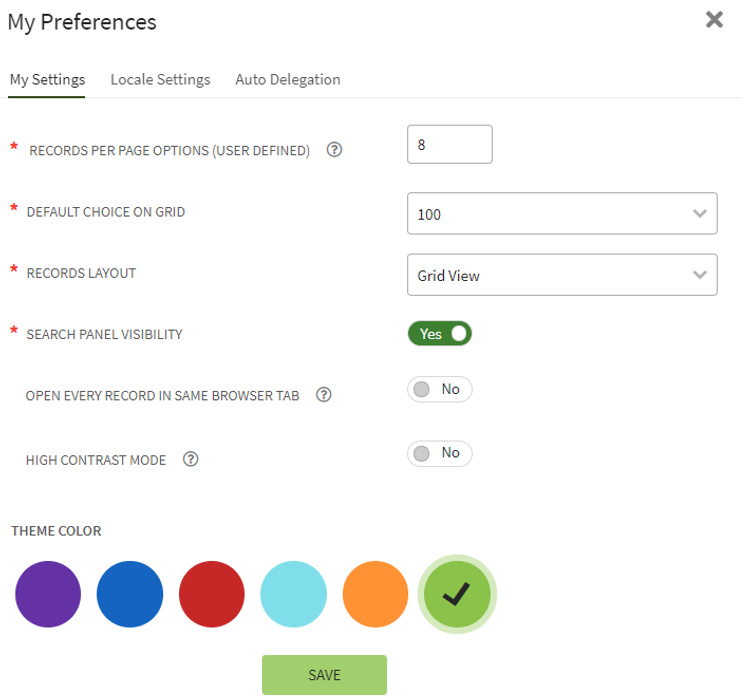Image resolution: width=750 pixels, height=700 pixels.
Task: Select the My Settings tab
Action: point(47,80)
